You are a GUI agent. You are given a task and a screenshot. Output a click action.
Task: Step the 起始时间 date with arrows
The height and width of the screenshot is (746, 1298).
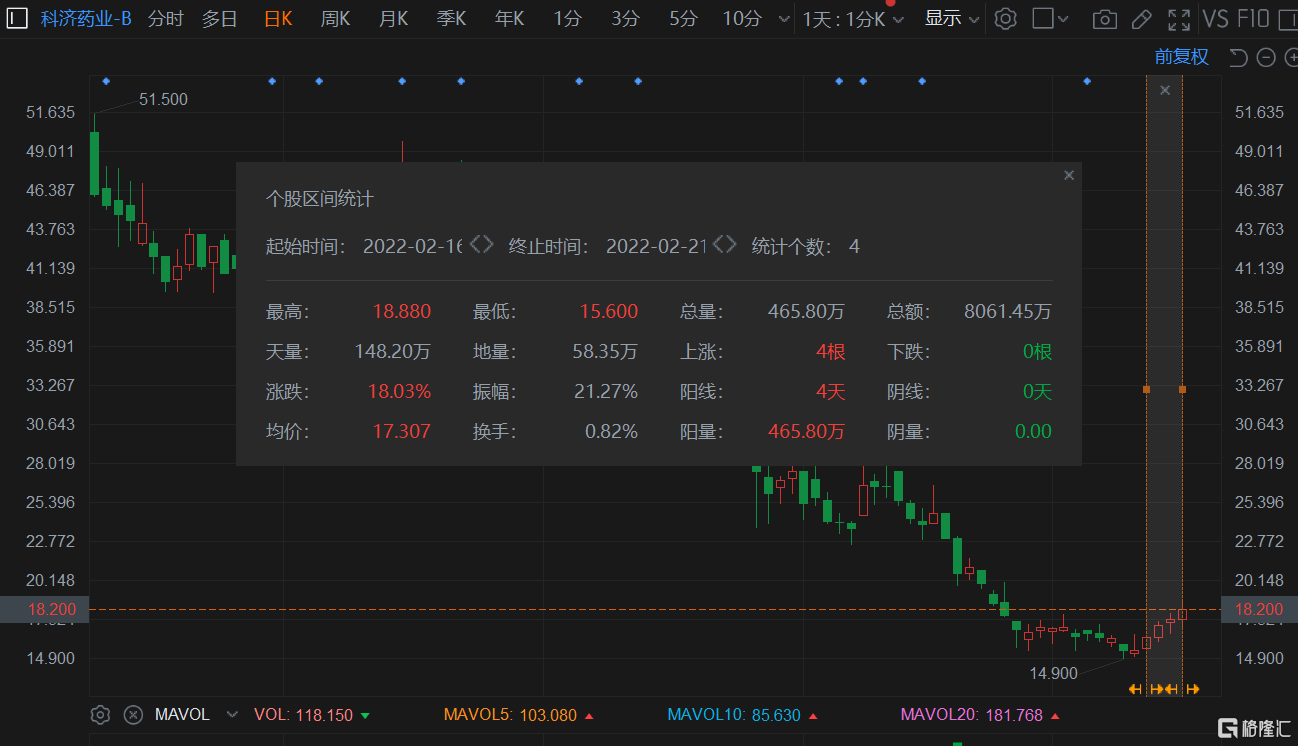(x=482, y=245)
